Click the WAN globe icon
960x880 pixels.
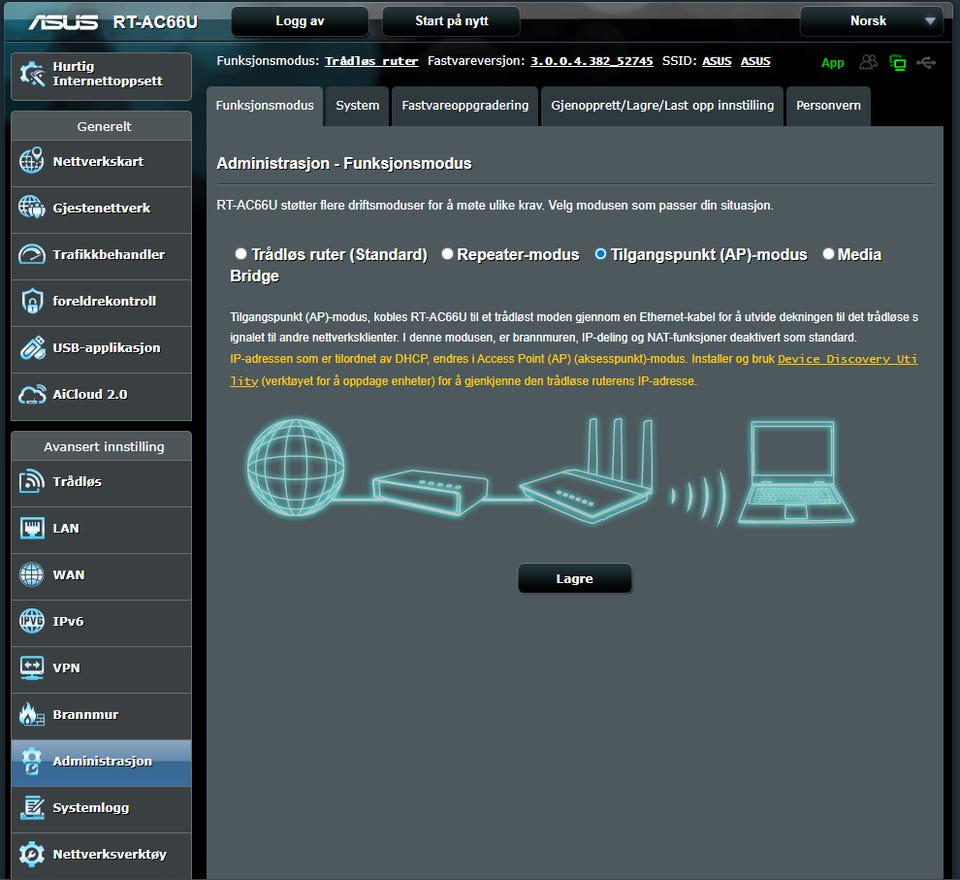pyautogui.click(x=32, y=574)
